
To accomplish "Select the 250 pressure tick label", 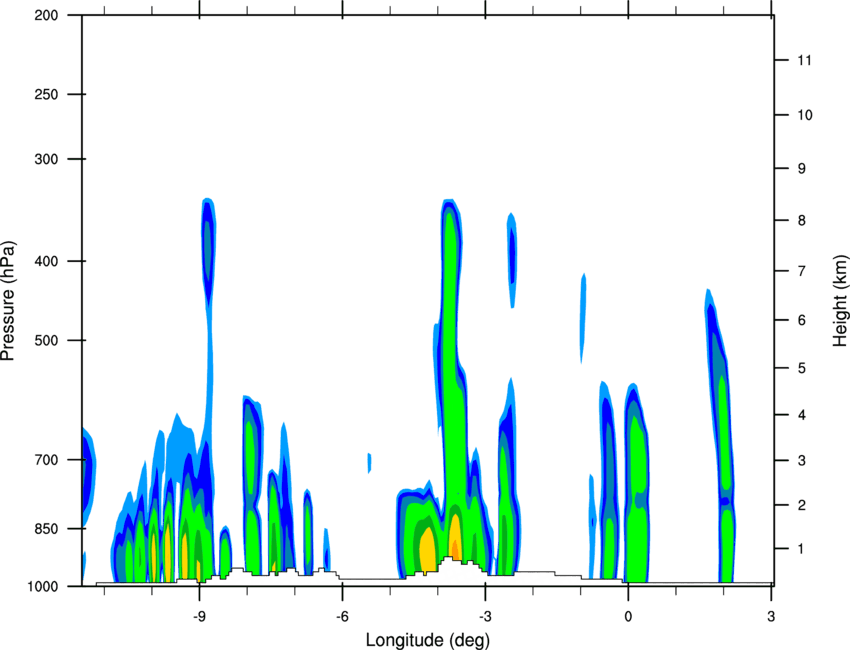I will (46, 94).
